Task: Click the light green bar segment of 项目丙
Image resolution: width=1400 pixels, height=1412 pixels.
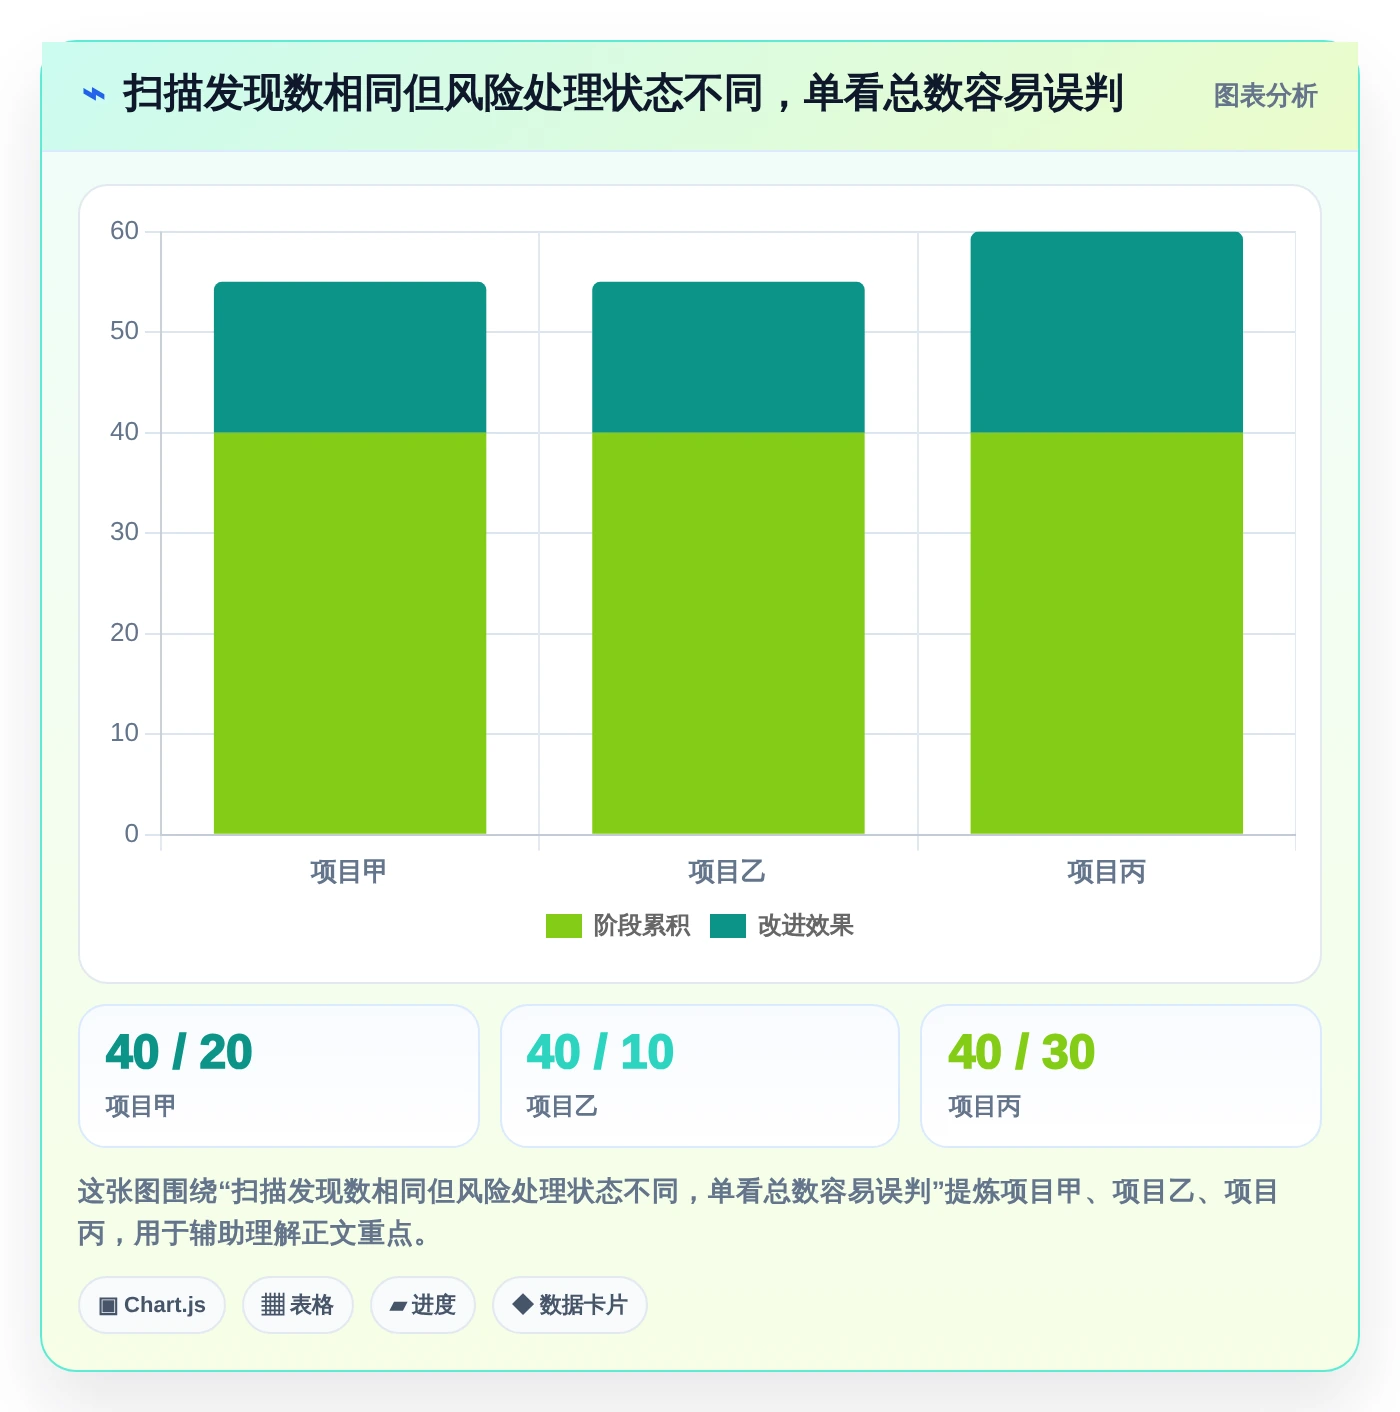Action: pyautogui.click(x=1107, y=633)
